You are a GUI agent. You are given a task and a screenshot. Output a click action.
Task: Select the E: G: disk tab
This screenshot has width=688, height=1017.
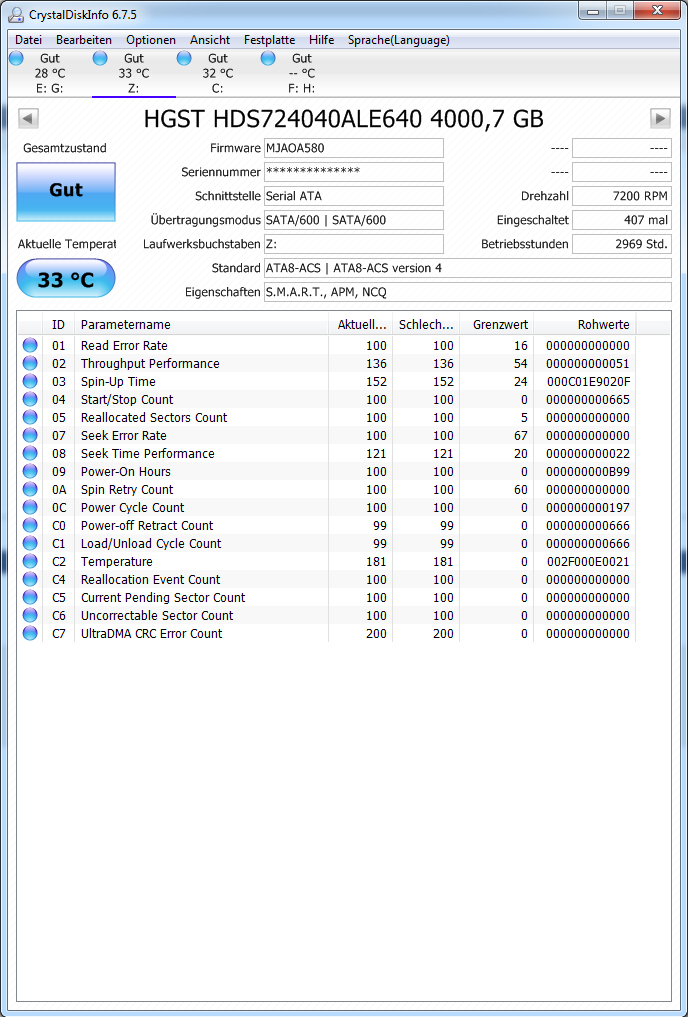49,73
